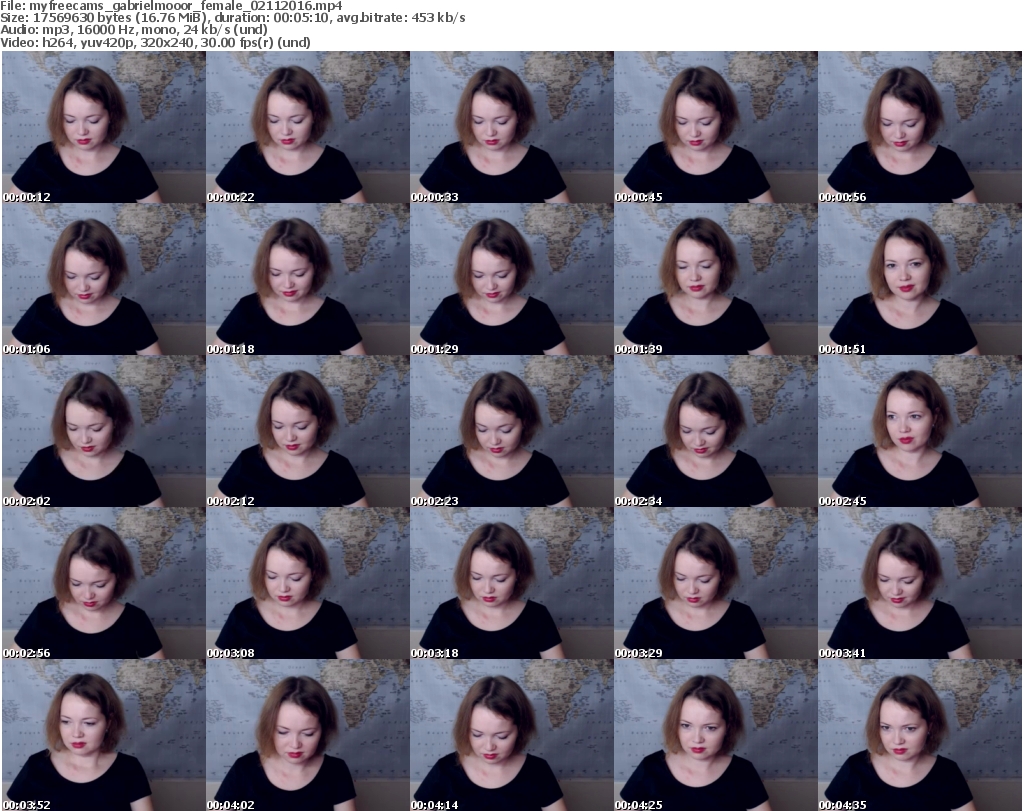Choose the frame labeled 00:00:56

pos(919,127)
